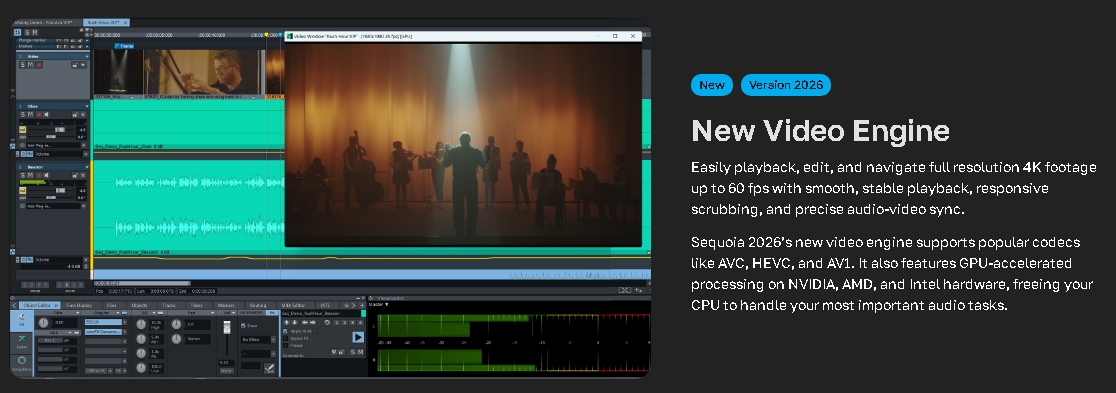This screenshot has height=393, width=1116.
Task: Click the EQ High band knob
Action: pos(141,325)
